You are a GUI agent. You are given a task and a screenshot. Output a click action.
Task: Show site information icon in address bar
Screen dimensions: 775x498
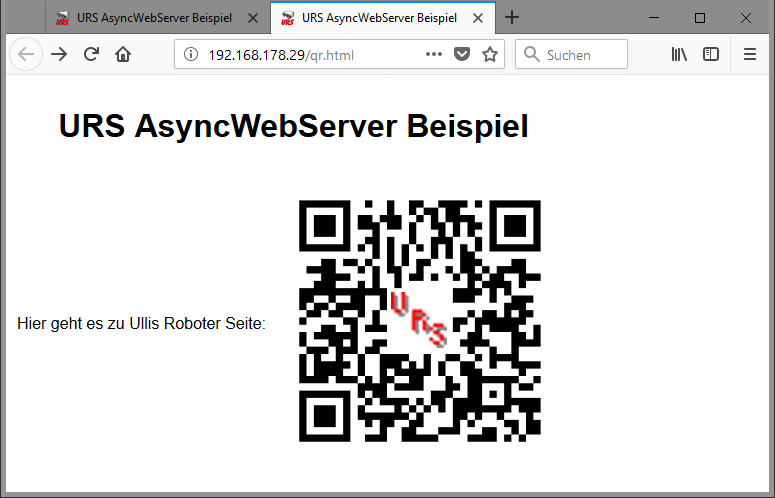191,54
